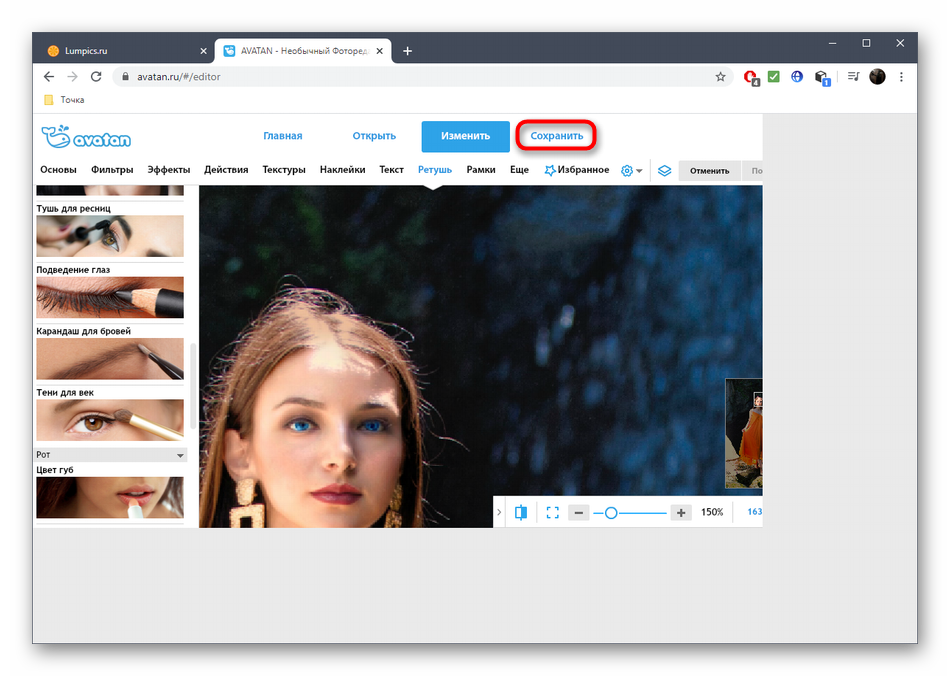
Task: Switch to the Наклейки tab
Action: point(342,170)
